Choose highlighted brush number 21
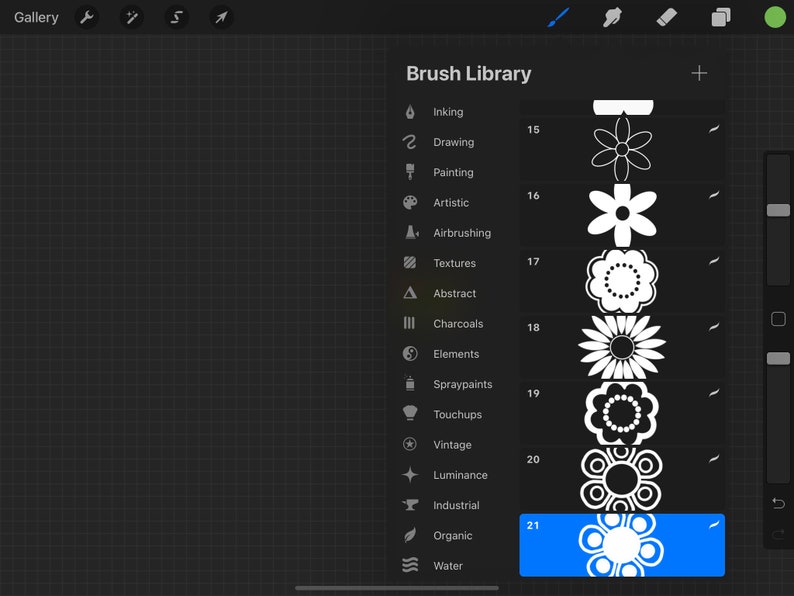This screenshot has width=794, height=596. [622, 545]
